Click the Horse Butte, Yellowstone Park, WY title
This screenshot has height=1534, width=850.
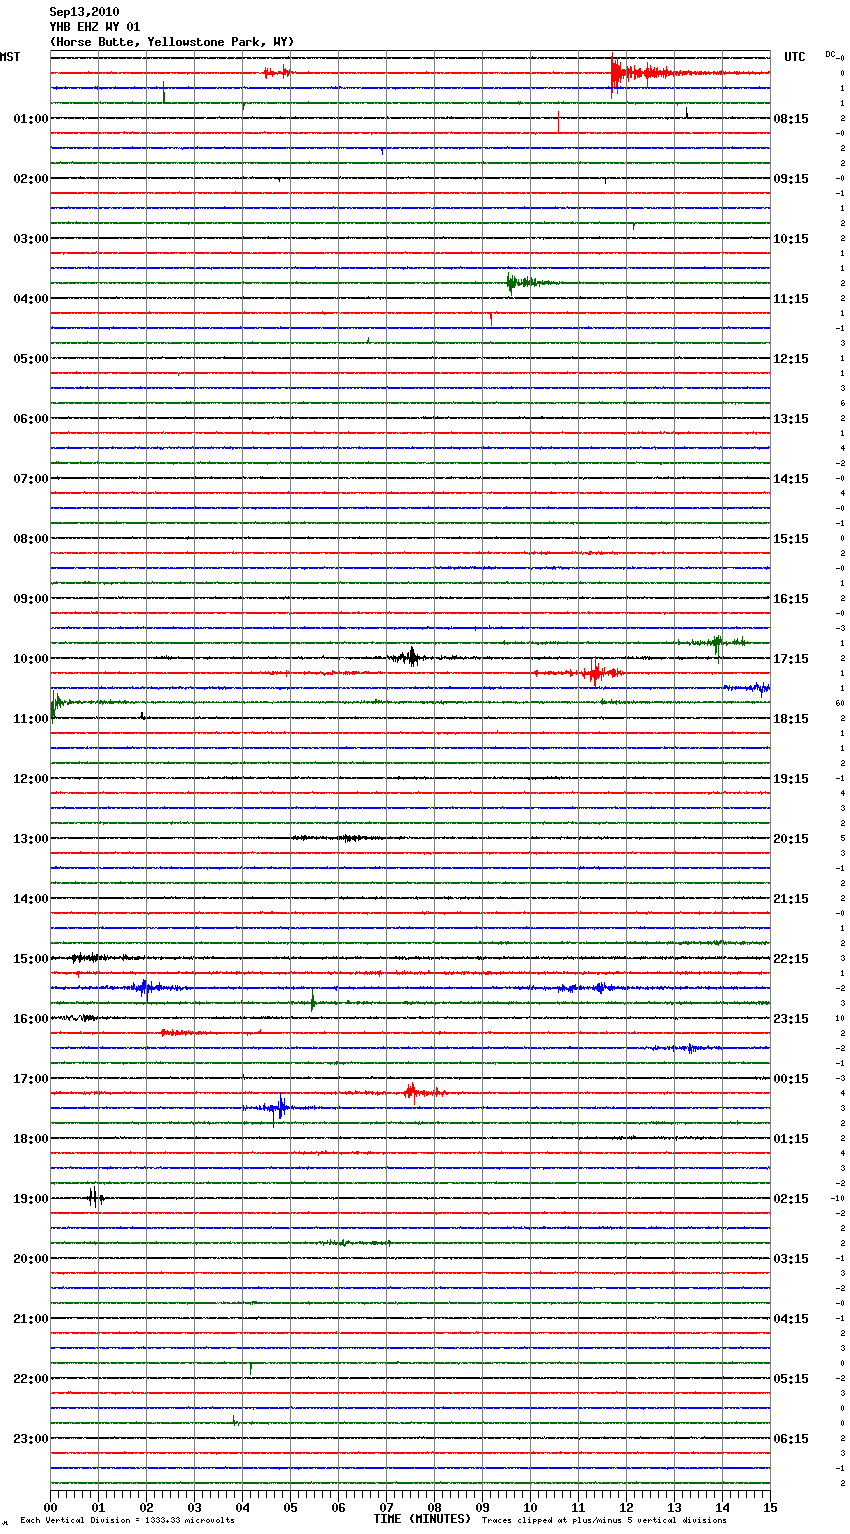coord(172,42)
